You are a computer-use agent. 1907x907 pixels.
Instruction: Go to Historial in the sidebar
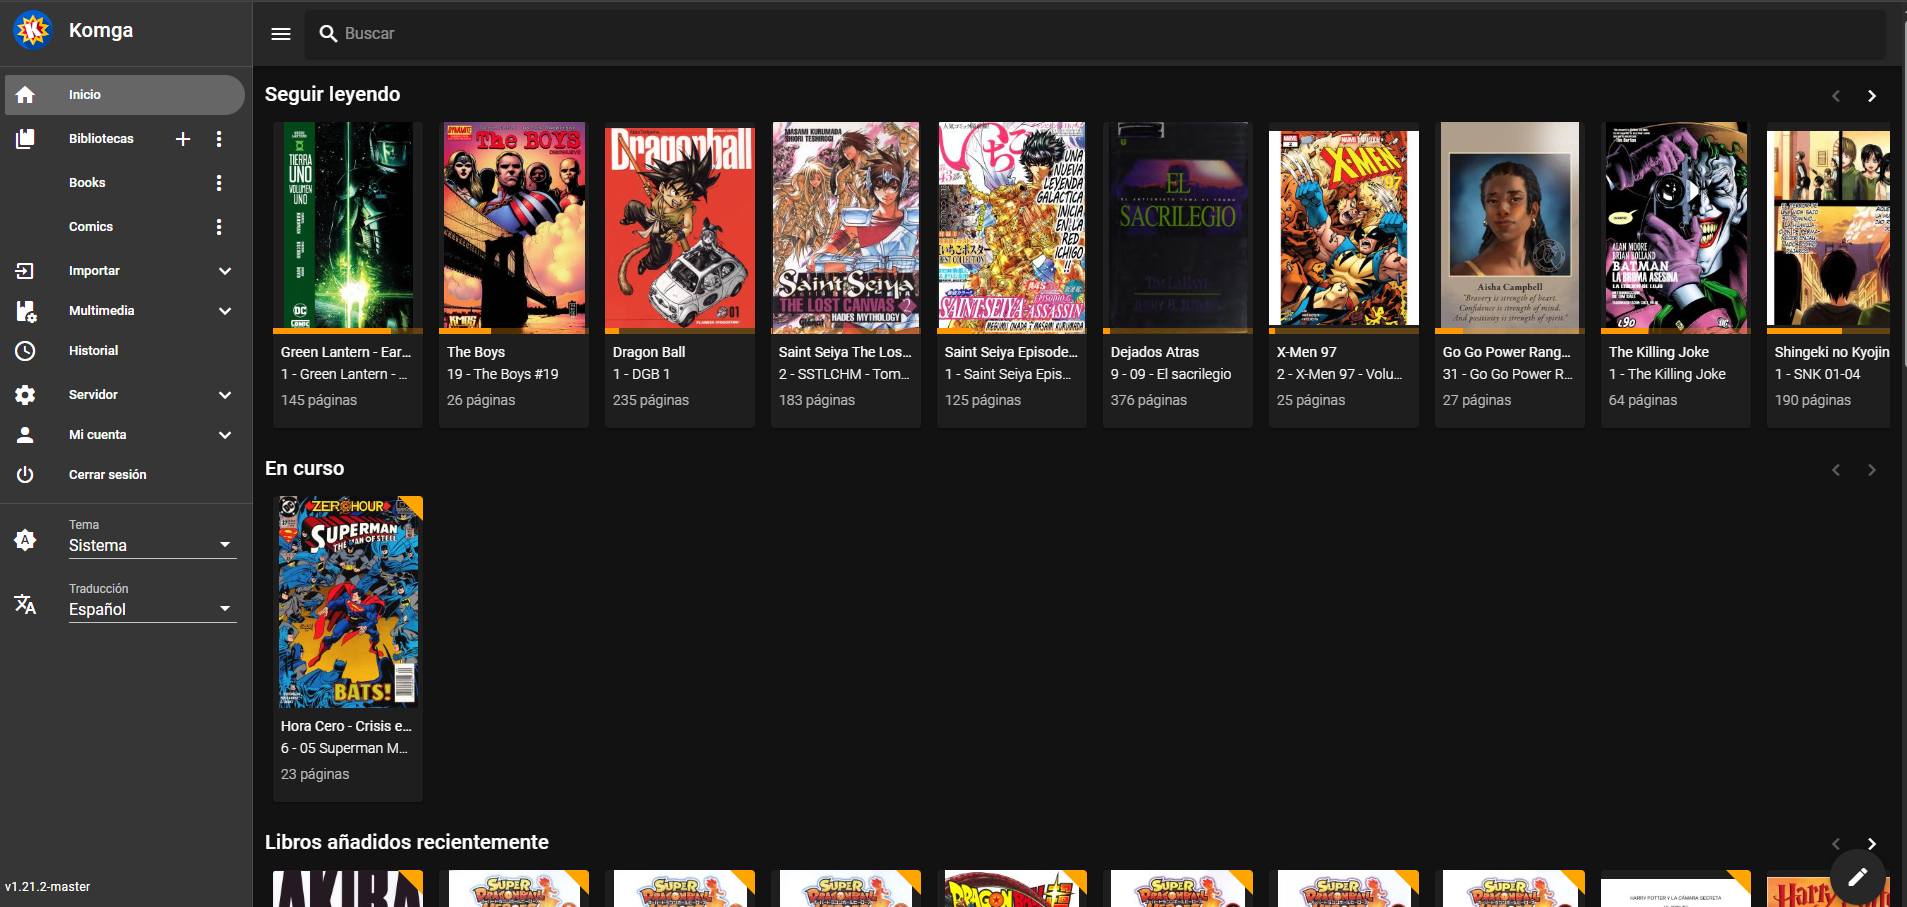93,351
